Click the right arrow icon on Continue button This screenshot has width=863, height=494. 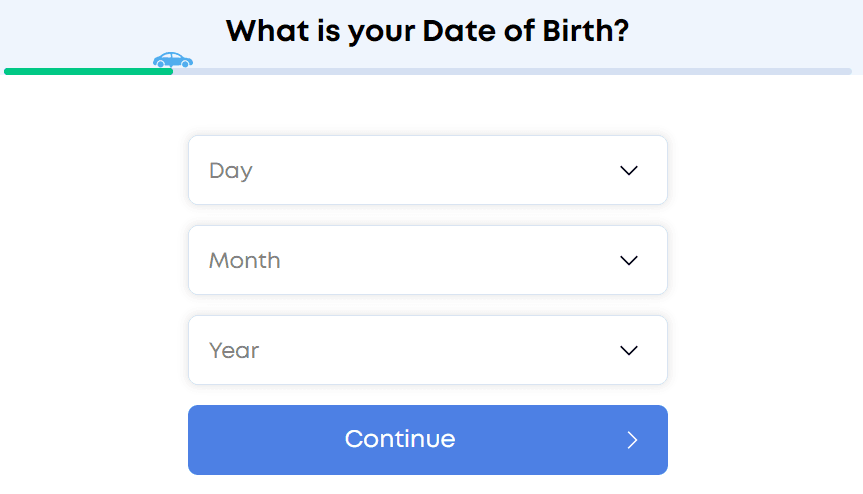[x=632, y=440]
